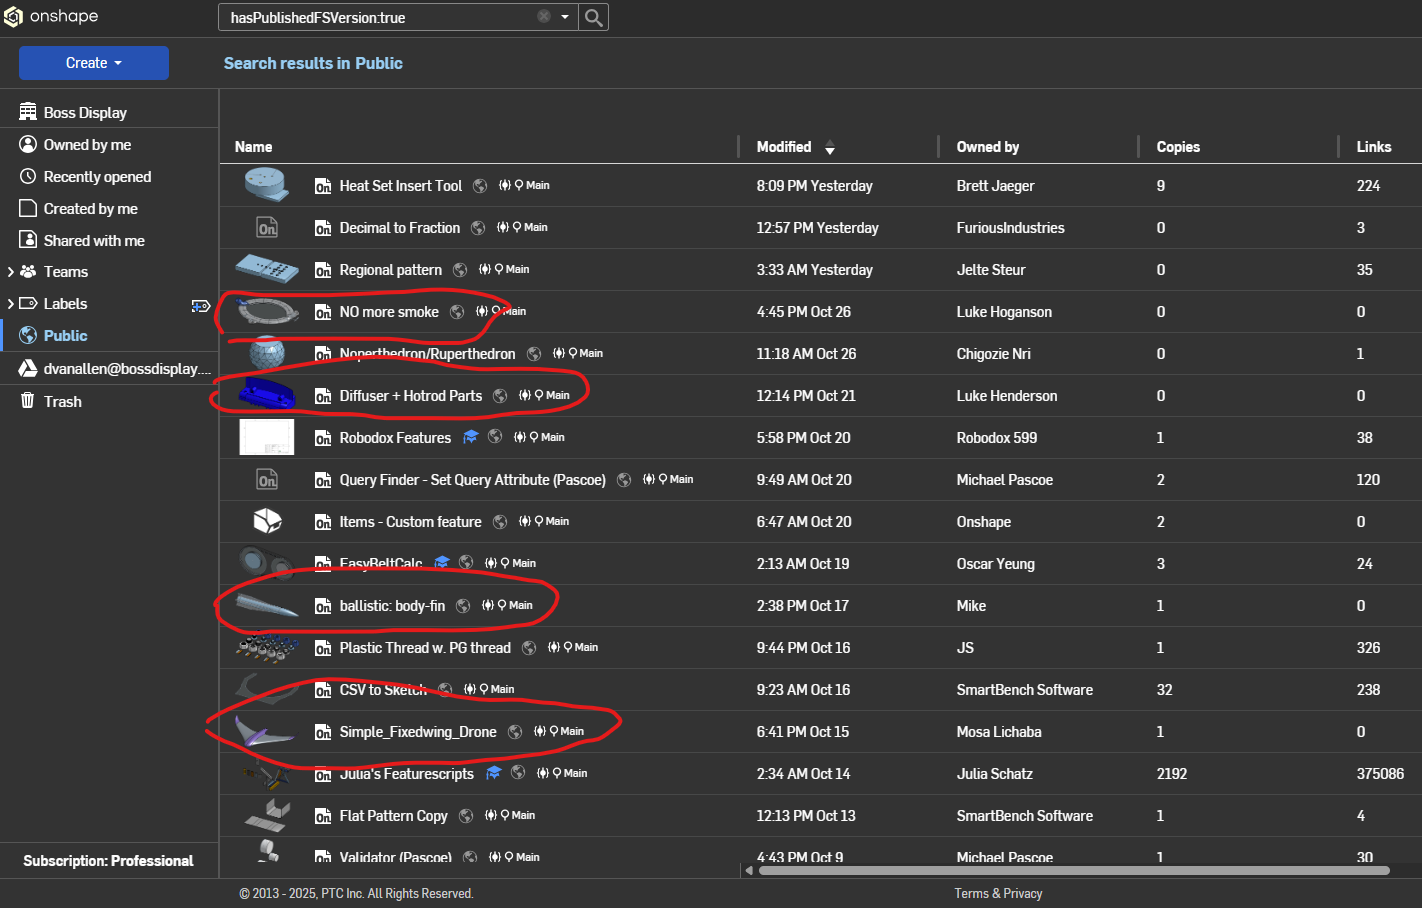Open the Create dropdown button
The height and width of the screenshot is (908, 1422).
tap(94, 63)
